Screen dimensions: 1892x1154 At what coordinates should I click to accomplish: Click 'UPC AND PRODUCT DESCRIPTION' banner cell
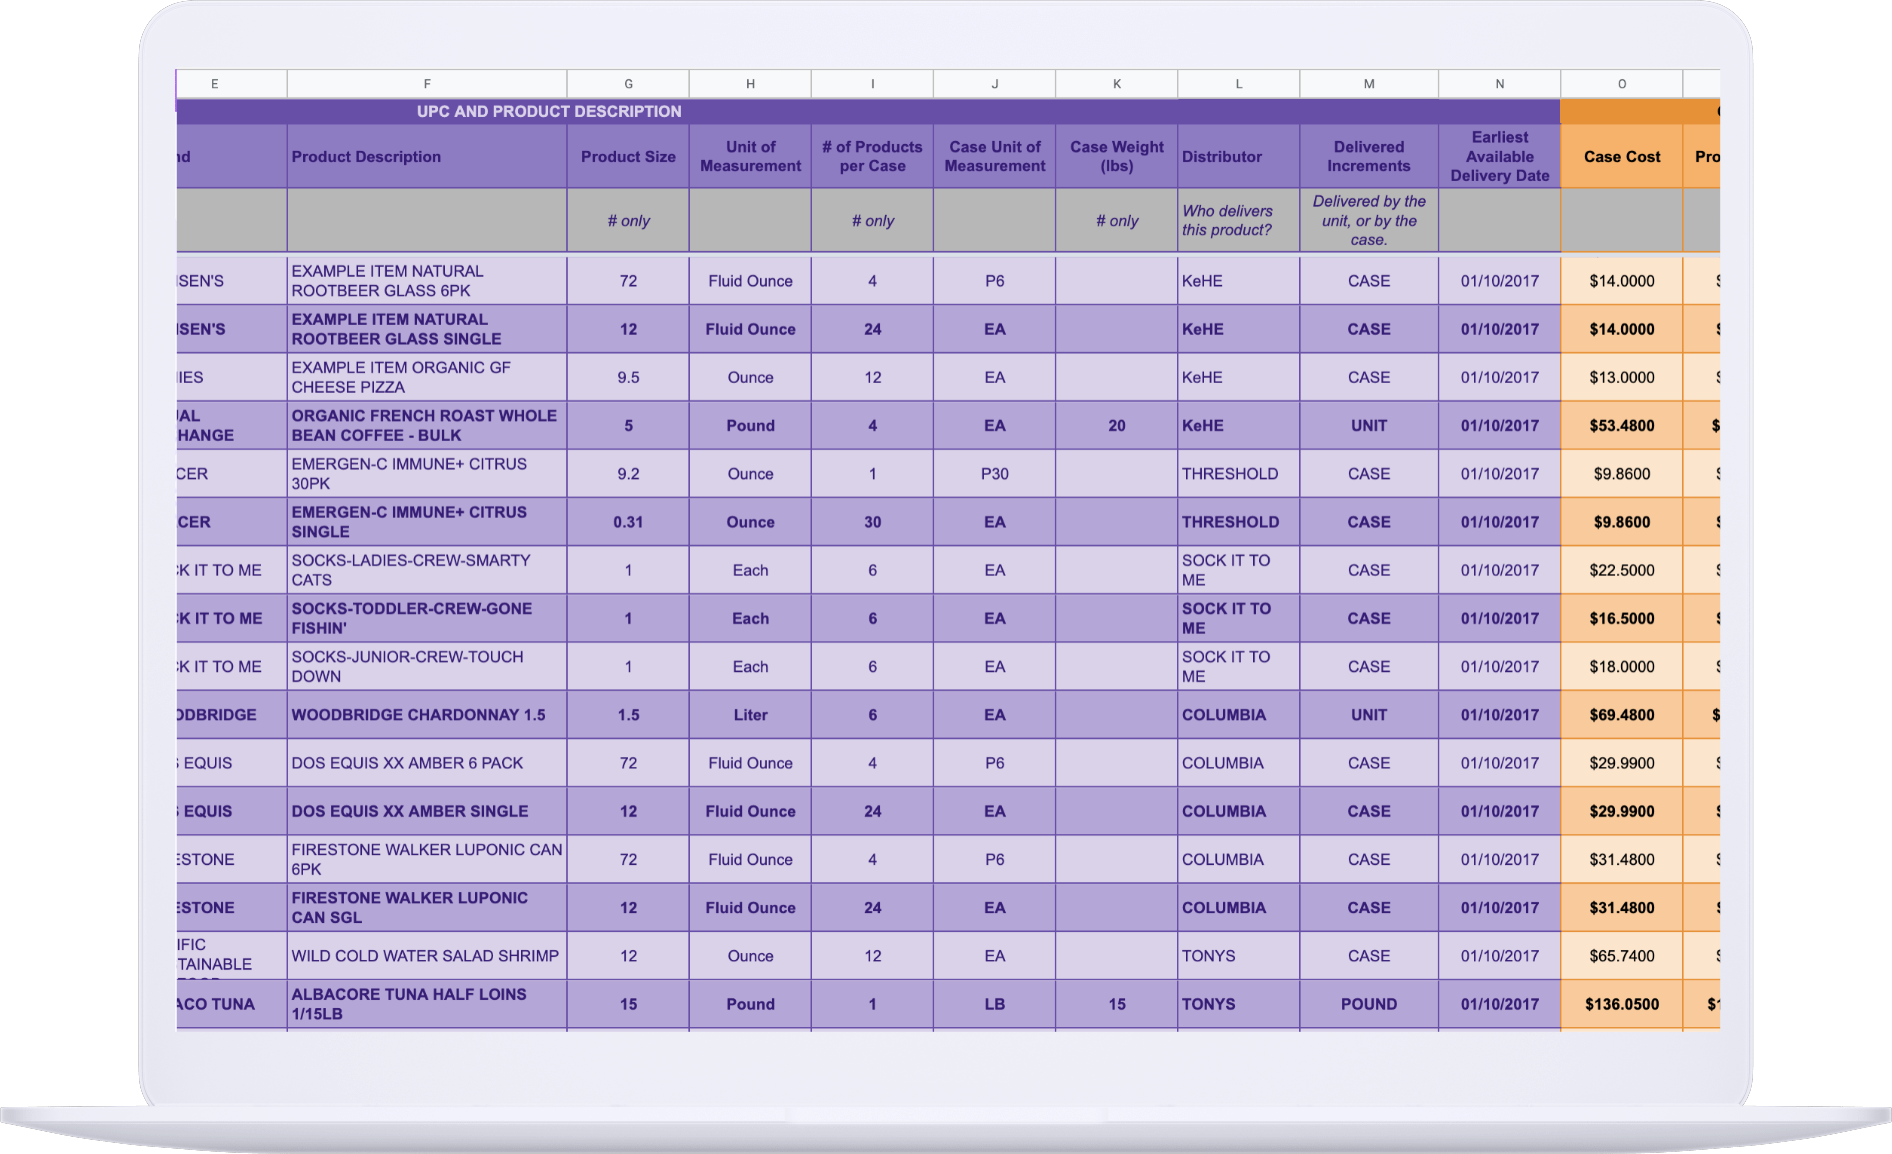pos(868,111)
